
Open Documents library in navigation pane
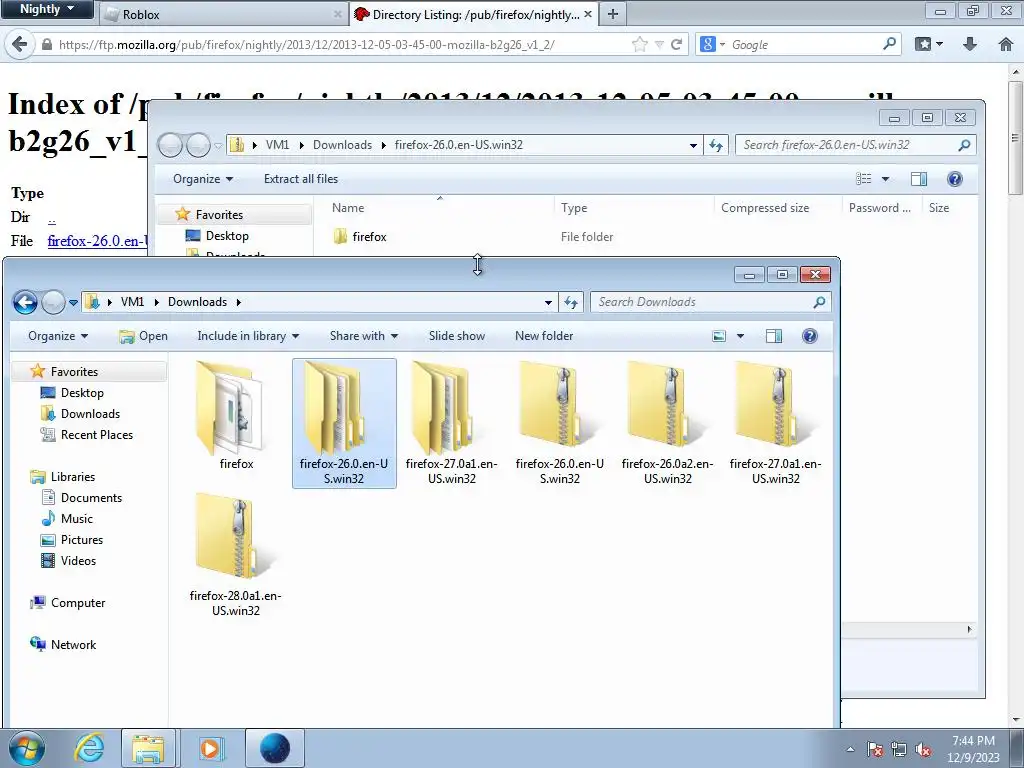click(91, 498)
